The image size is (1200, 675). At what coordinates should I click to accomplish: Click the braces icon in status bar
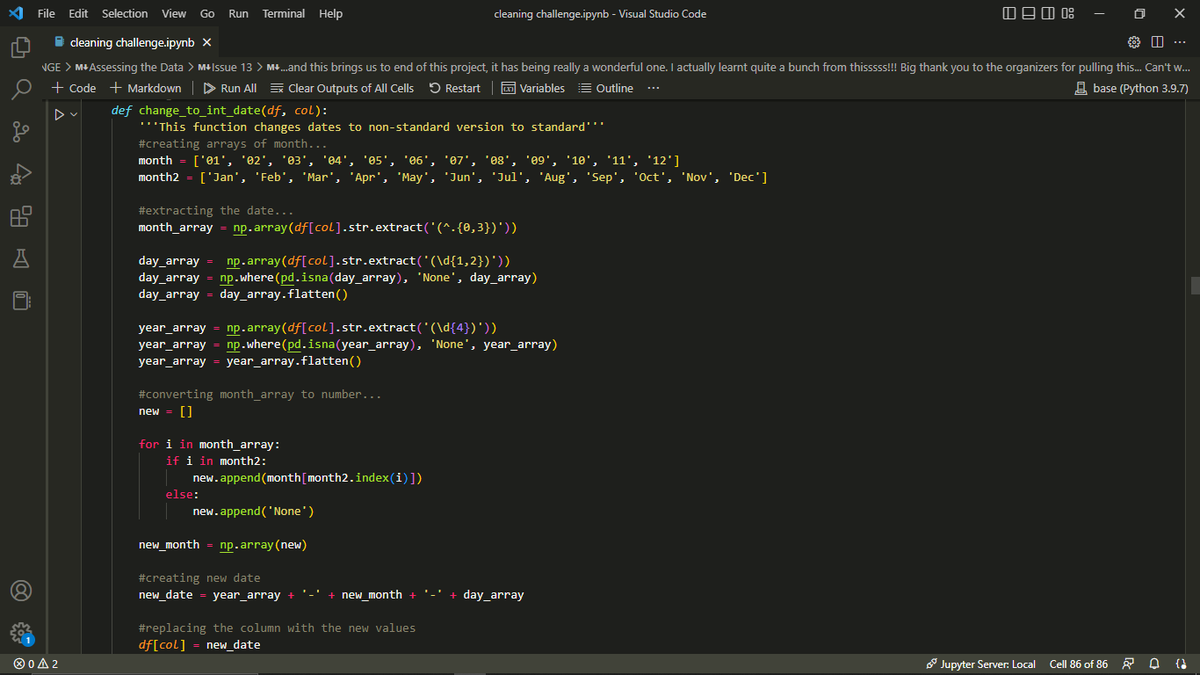click(x=1180, y=664)
